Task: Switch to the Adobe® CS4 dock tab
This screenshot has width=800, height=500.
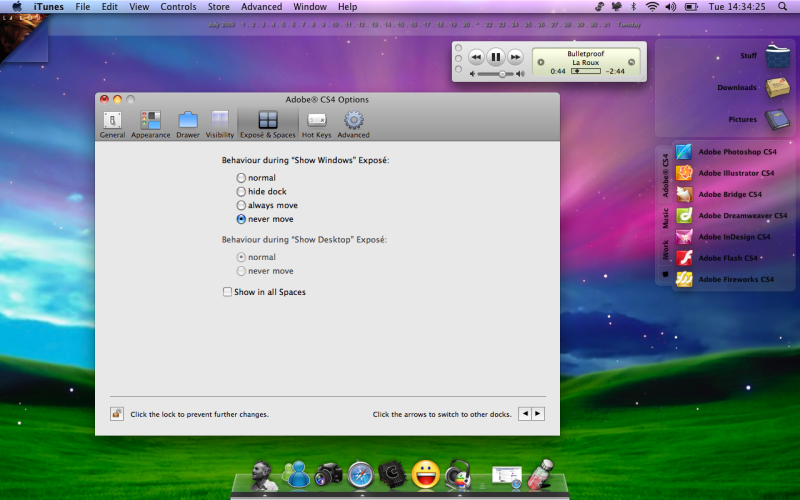Action: pos(665,175)
